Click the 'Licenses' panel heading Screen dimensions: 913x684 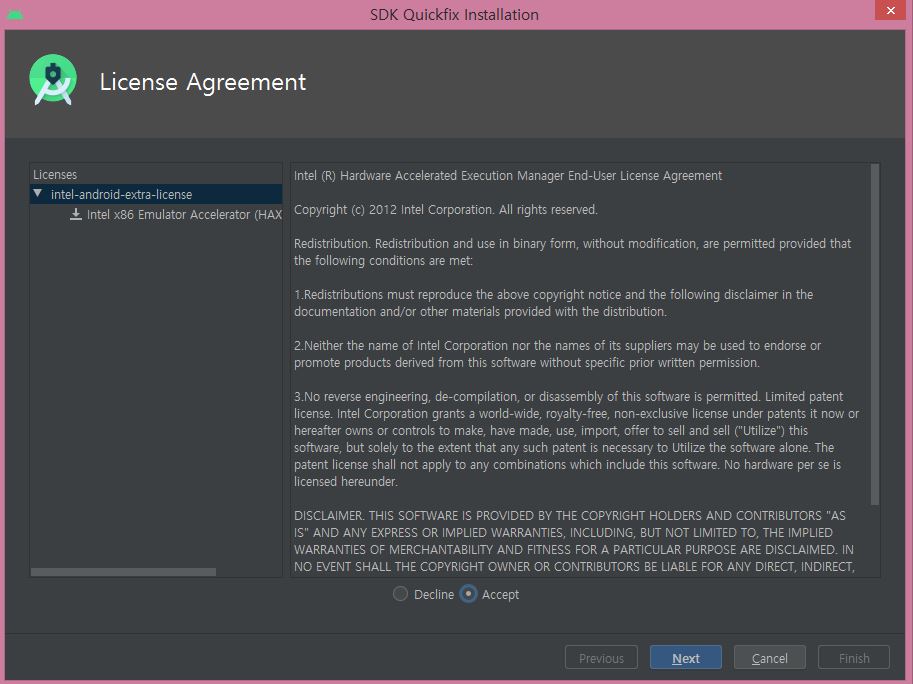coord(55,175)
